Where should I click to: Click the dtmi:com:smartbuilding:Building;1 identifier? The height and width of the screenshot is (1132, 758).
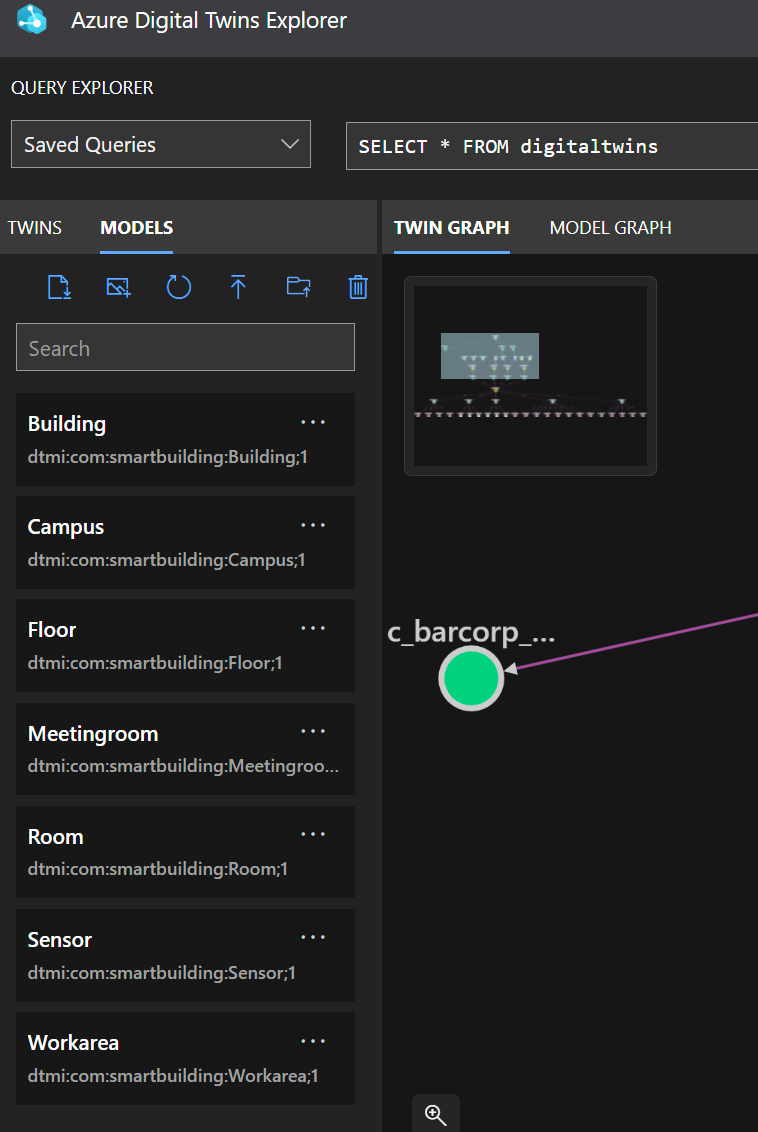tap(167, 457)
